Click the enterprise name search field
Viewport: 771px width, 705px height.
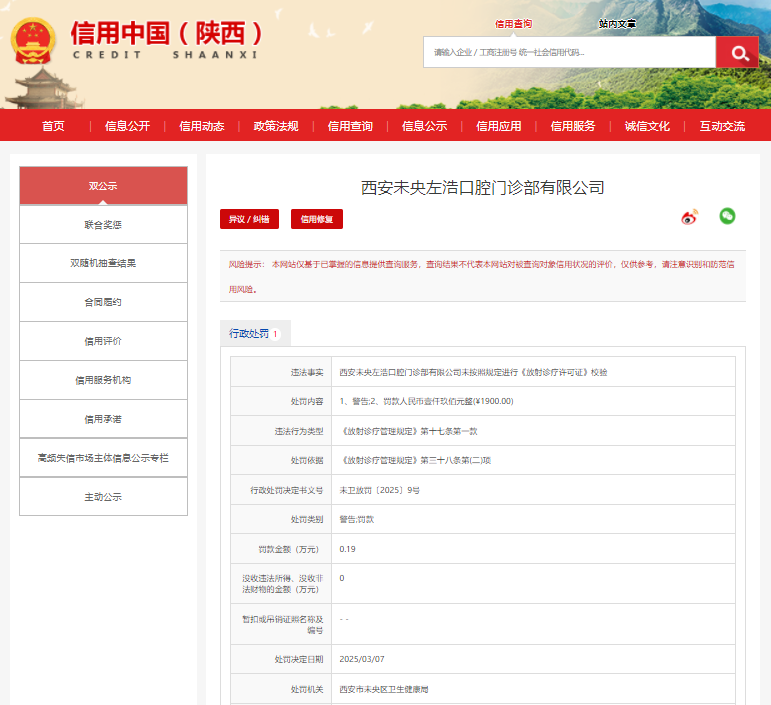pos(568,53)
